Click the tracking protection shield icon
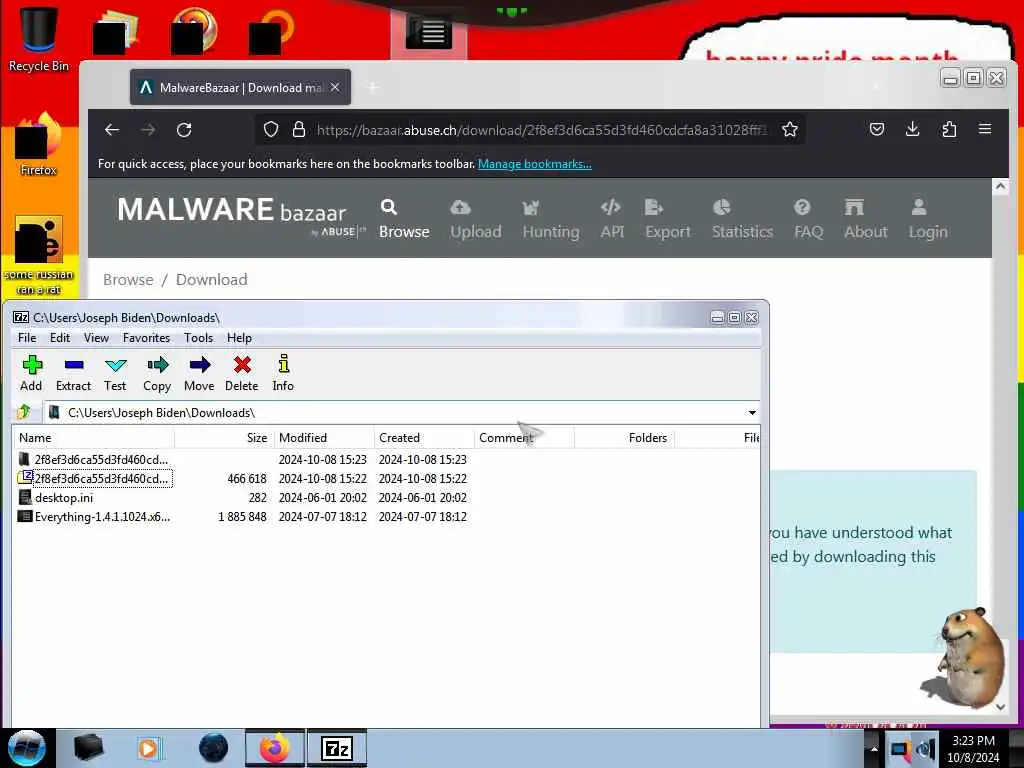This screenshot has height=768, width=1024. tap(271, 129)
